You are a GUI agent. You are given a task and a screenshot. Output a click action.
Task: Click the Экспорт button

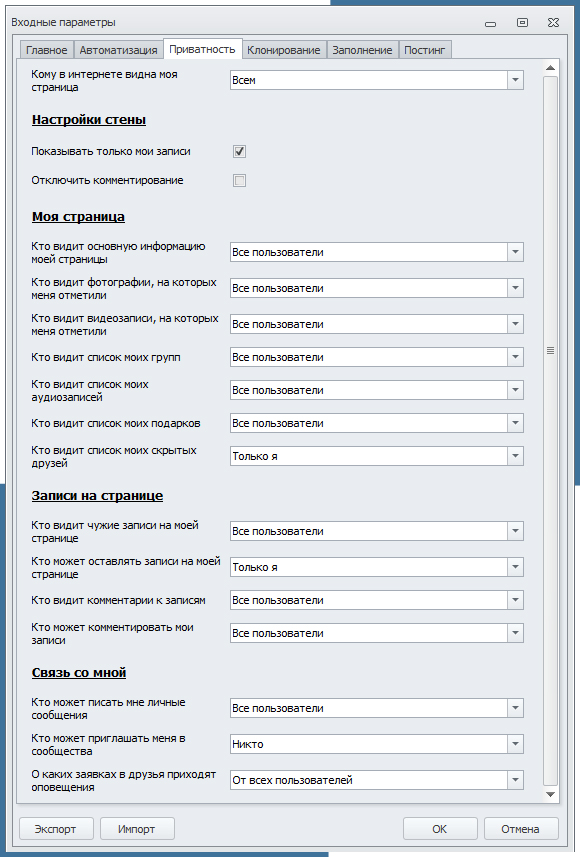coord(56,829)
